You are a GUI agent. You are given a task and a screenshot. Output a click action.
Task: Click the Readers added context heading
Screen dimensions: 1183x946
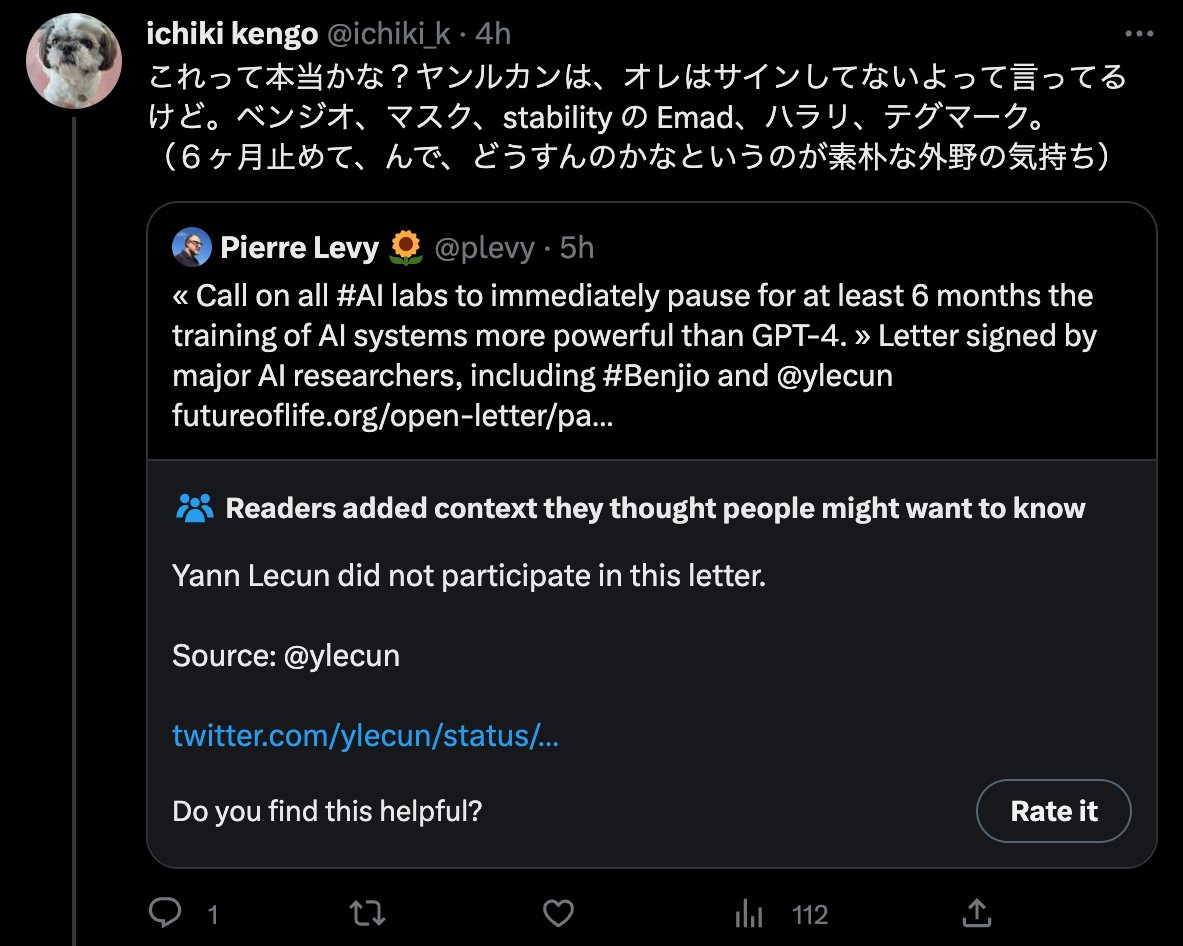pos(655,508)
